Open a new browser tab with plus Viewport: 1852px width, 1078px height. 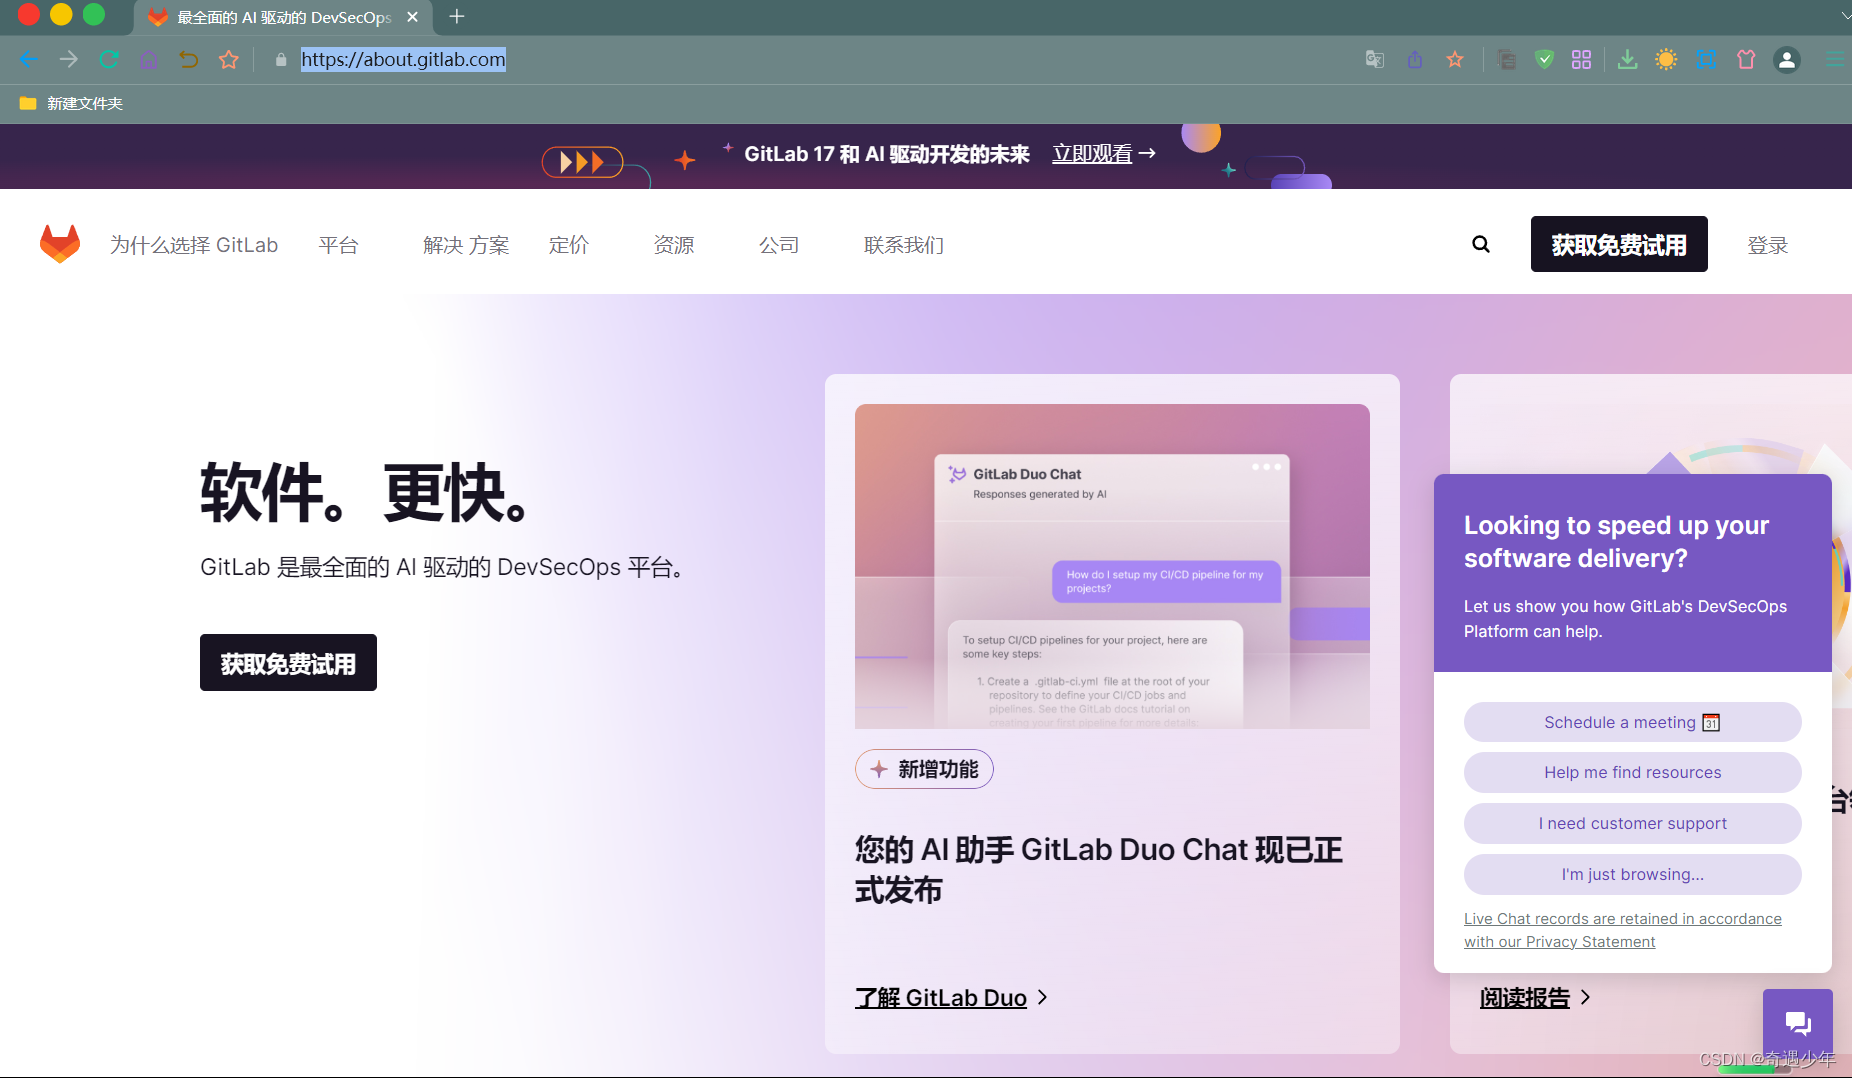[x=457, y=16]
